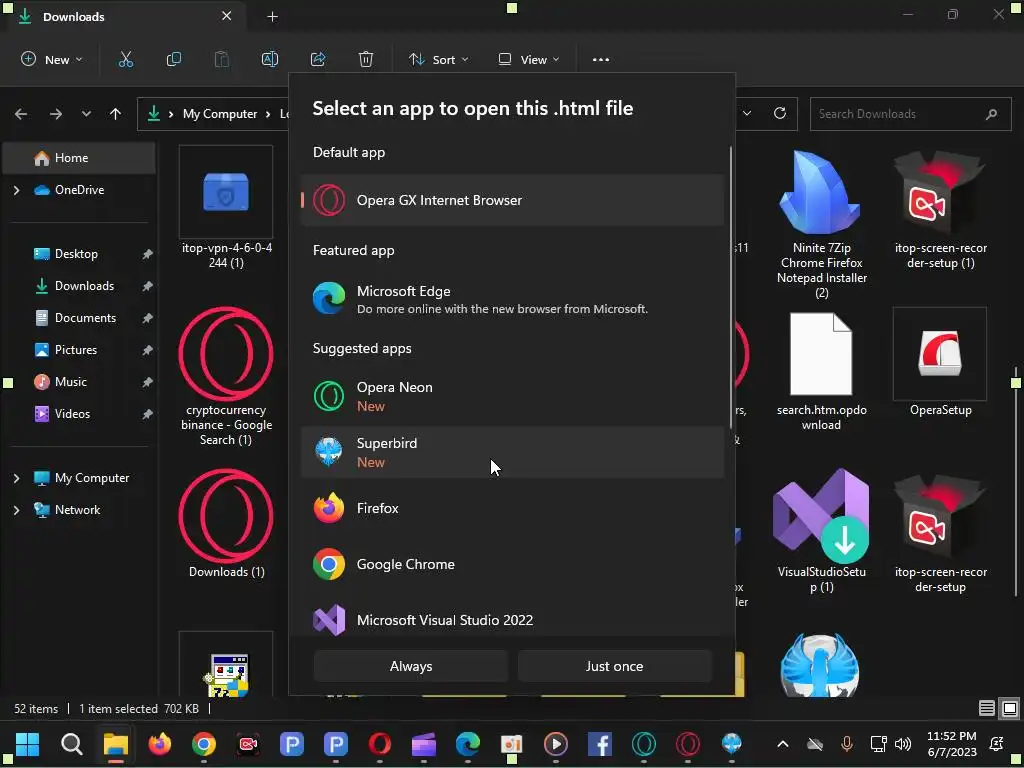
Task: Pick Microsoft Visual Studio 2022 from the list
Action: pos(512,620)
